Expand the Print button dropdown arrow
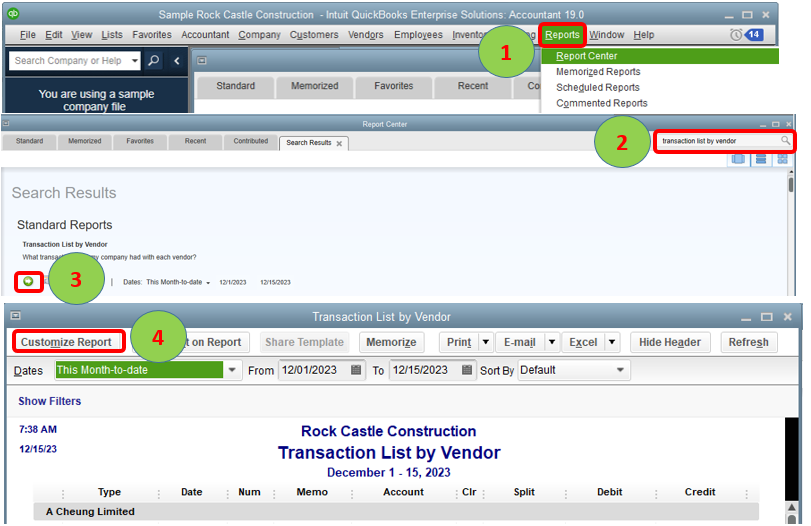Image resolution: width=811 pixels, height=526 pixels. 486,342
